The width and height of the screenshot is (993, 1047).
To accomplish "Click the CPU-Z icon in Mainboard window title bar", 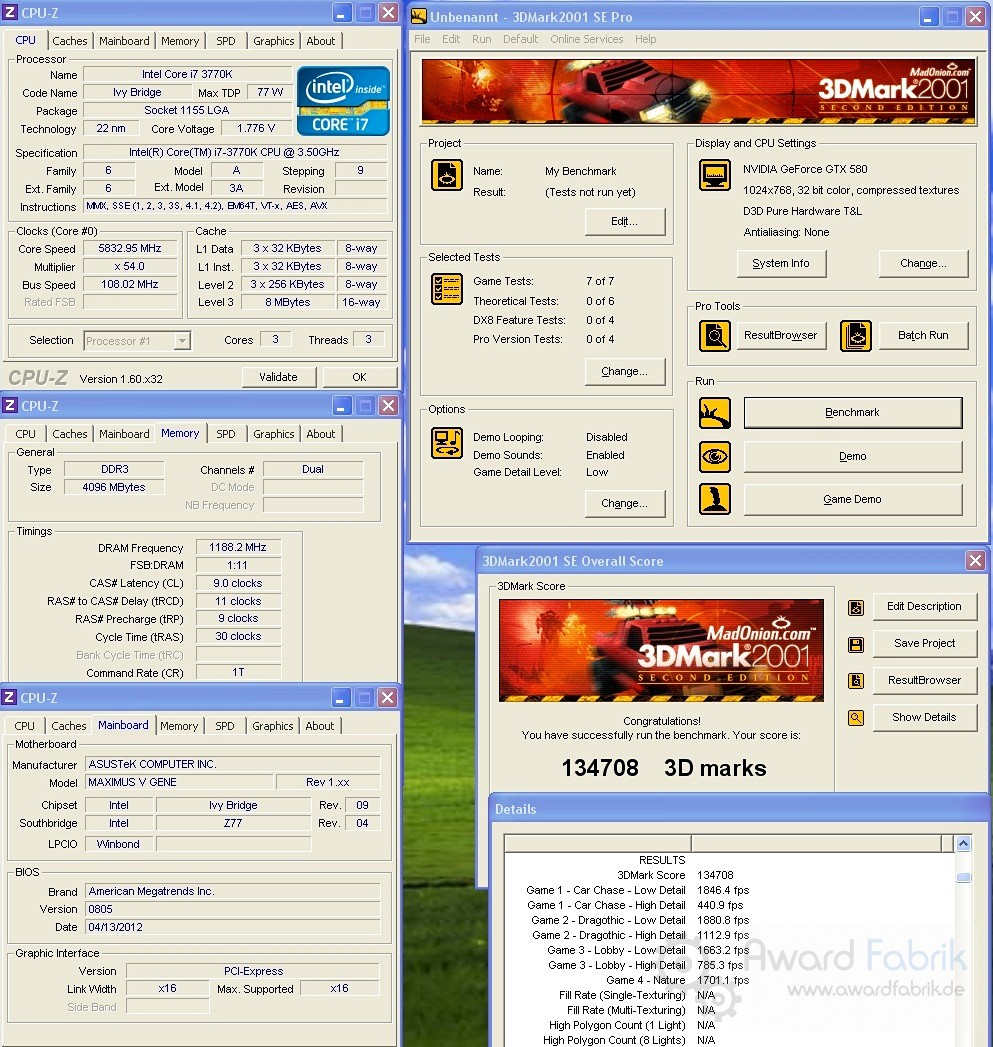I will coord(9,697).
